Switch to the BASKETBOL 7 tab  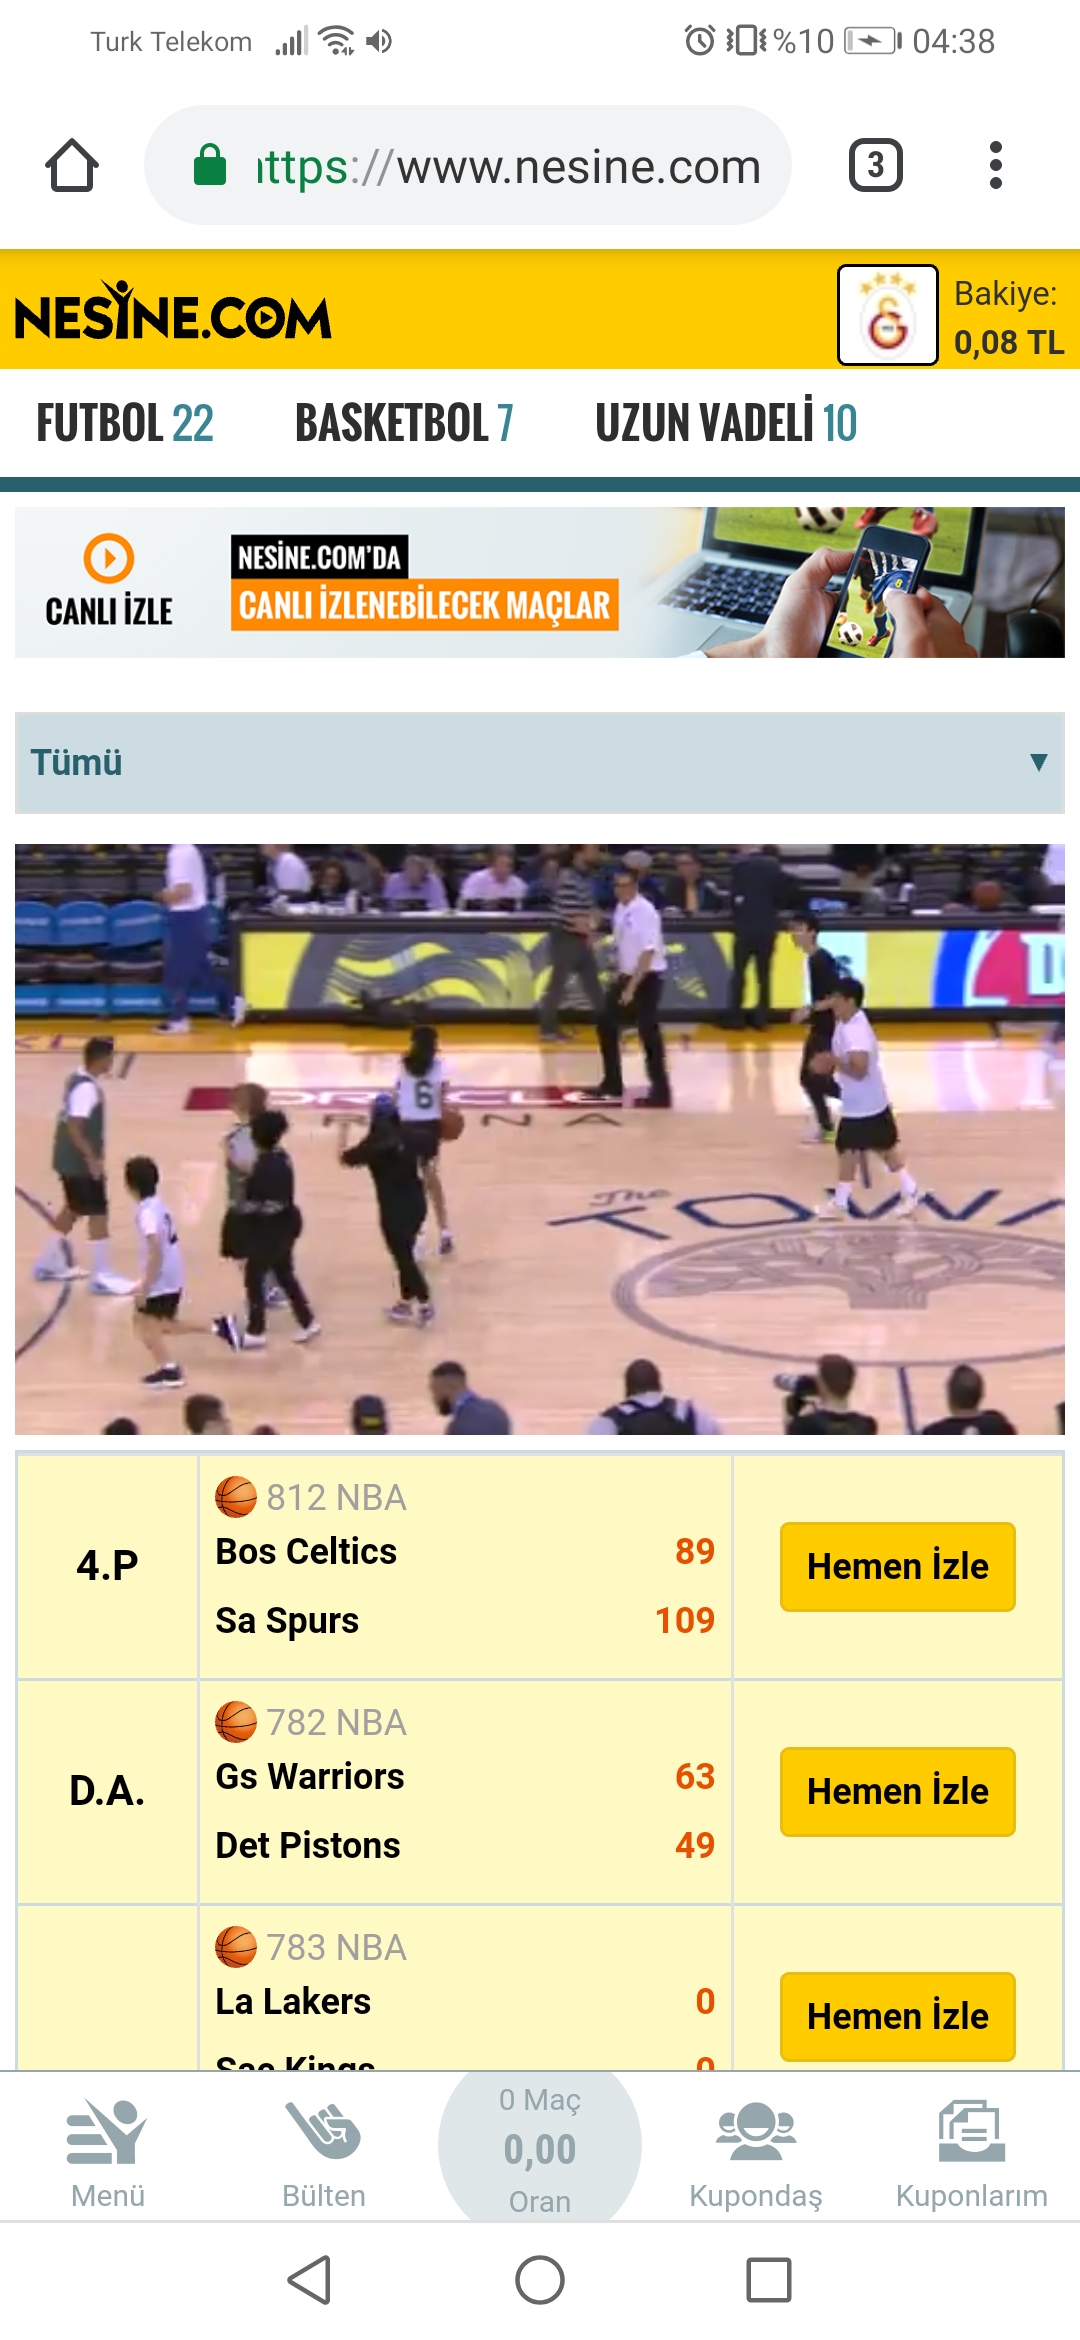tap(404, 423)
